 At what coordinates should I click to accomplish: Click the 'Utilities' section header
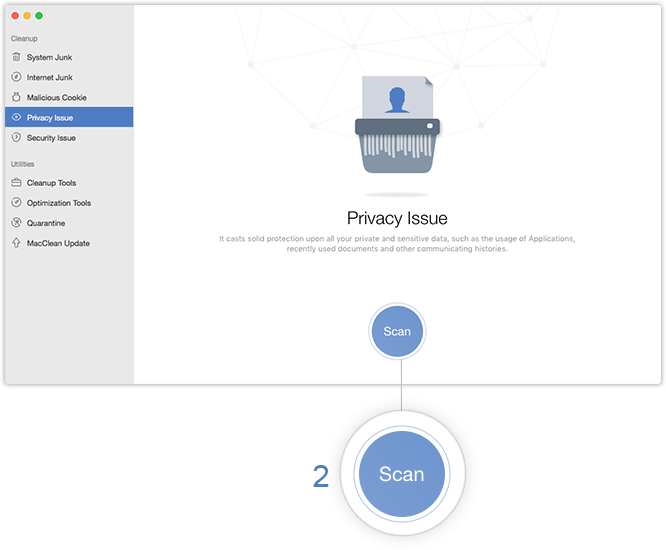(23, 164)
